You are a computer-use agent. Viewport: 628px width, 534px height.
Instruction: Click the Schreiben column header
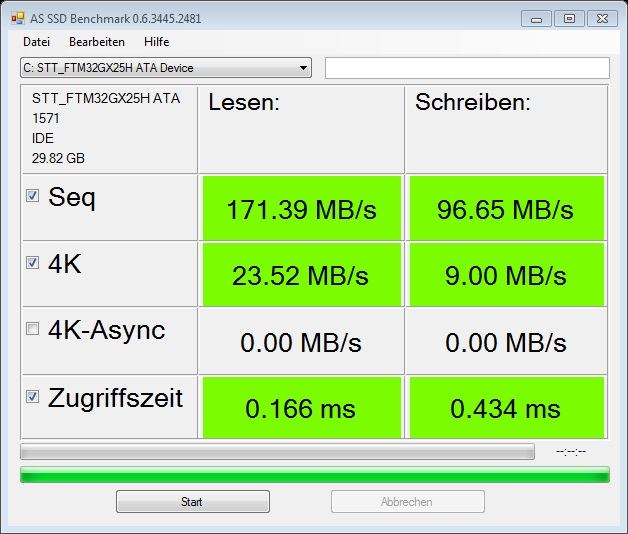click(x=473, y=103)
